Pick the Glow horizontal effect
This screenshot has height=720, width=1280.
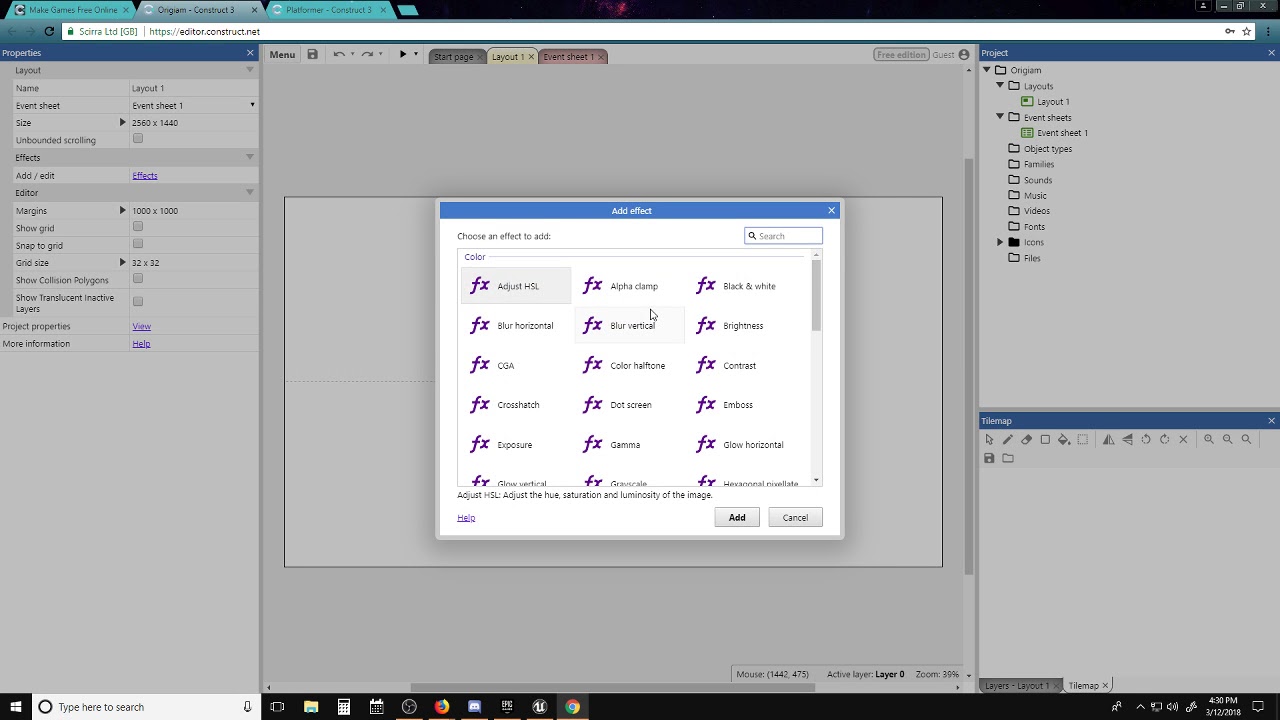pos(742,445)
